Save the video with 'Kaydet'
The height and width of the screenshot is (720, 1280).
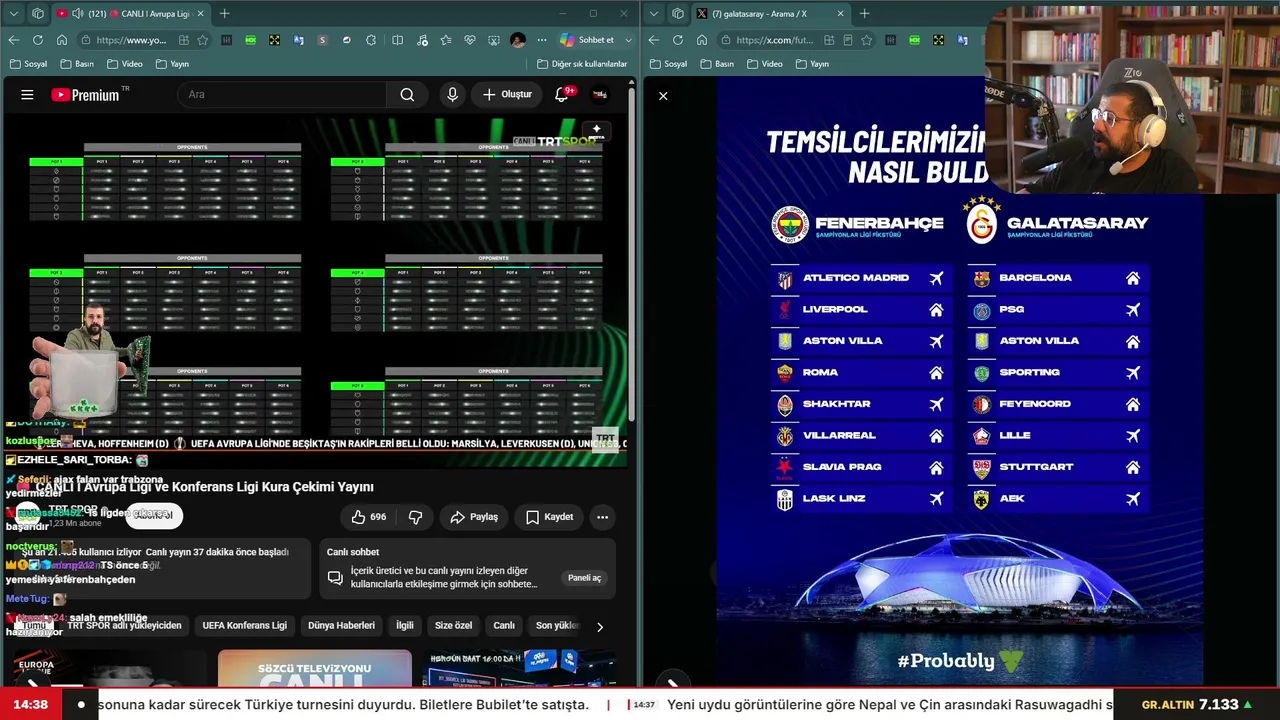click(549, 517)
